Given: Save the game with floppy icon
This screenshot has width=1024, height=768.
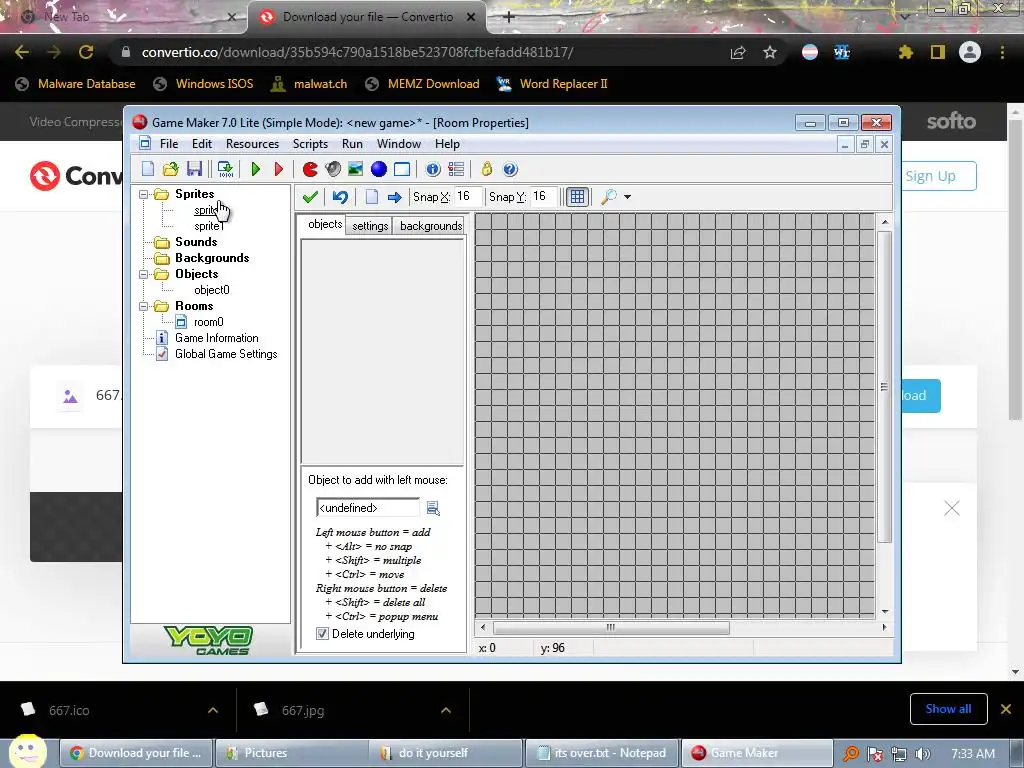Looking at the screenshot, I should [x=194, y=169].
